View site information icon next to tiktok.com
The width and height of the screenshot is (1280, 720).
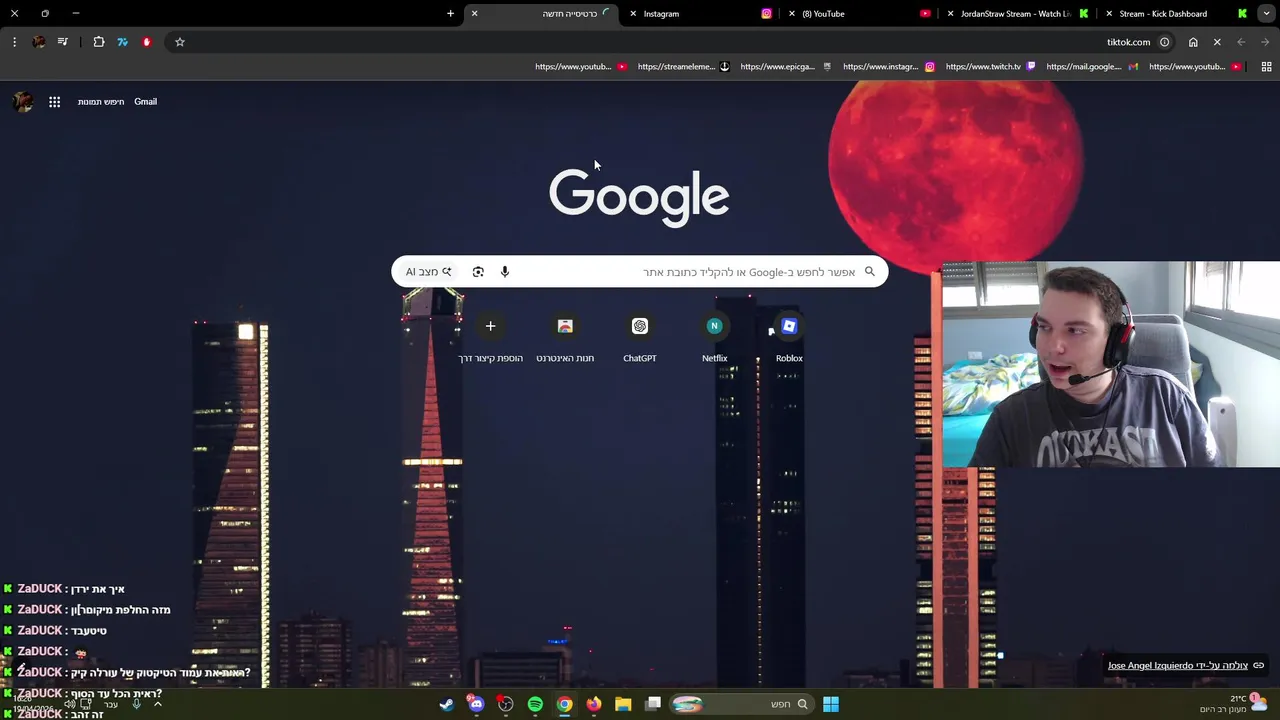(x=1164, y=42)
